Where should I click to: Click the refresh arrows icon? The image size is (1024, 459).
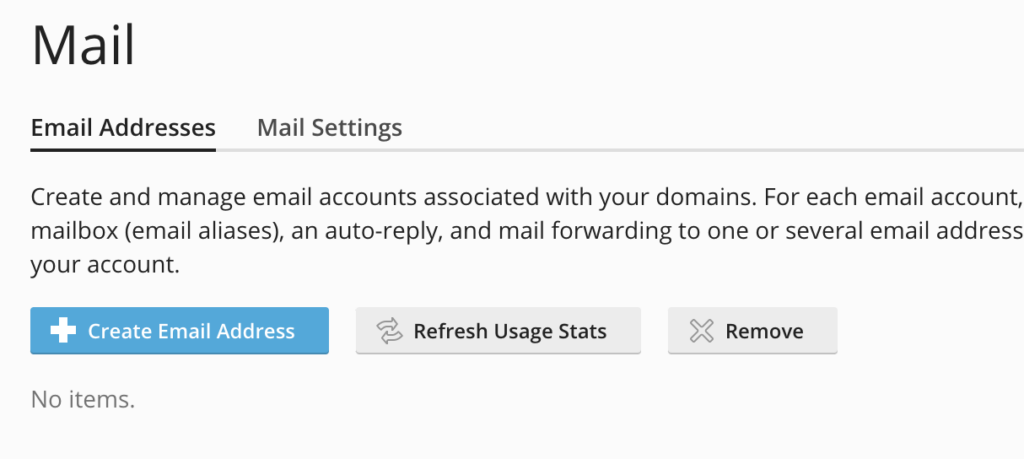tap(388, 331)
